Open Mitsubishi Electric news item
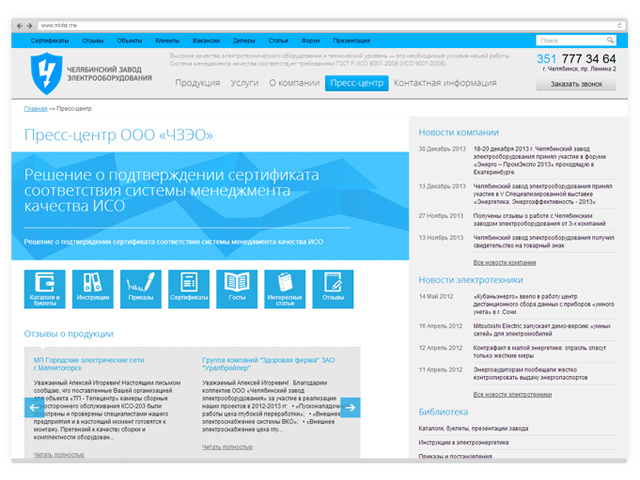Screen dimensions: 640x480 (x=542, y=330)
